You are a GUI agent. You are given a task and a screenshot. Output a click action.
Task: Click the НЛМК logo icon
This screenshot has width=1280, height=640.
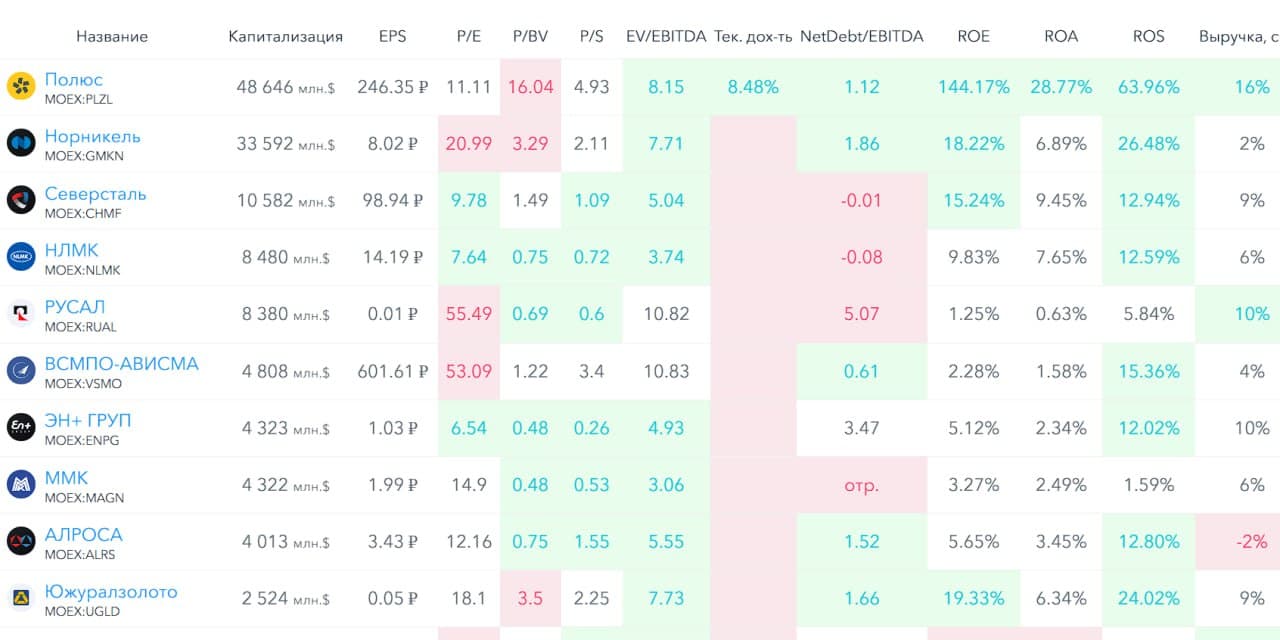[x=21, y=257]
